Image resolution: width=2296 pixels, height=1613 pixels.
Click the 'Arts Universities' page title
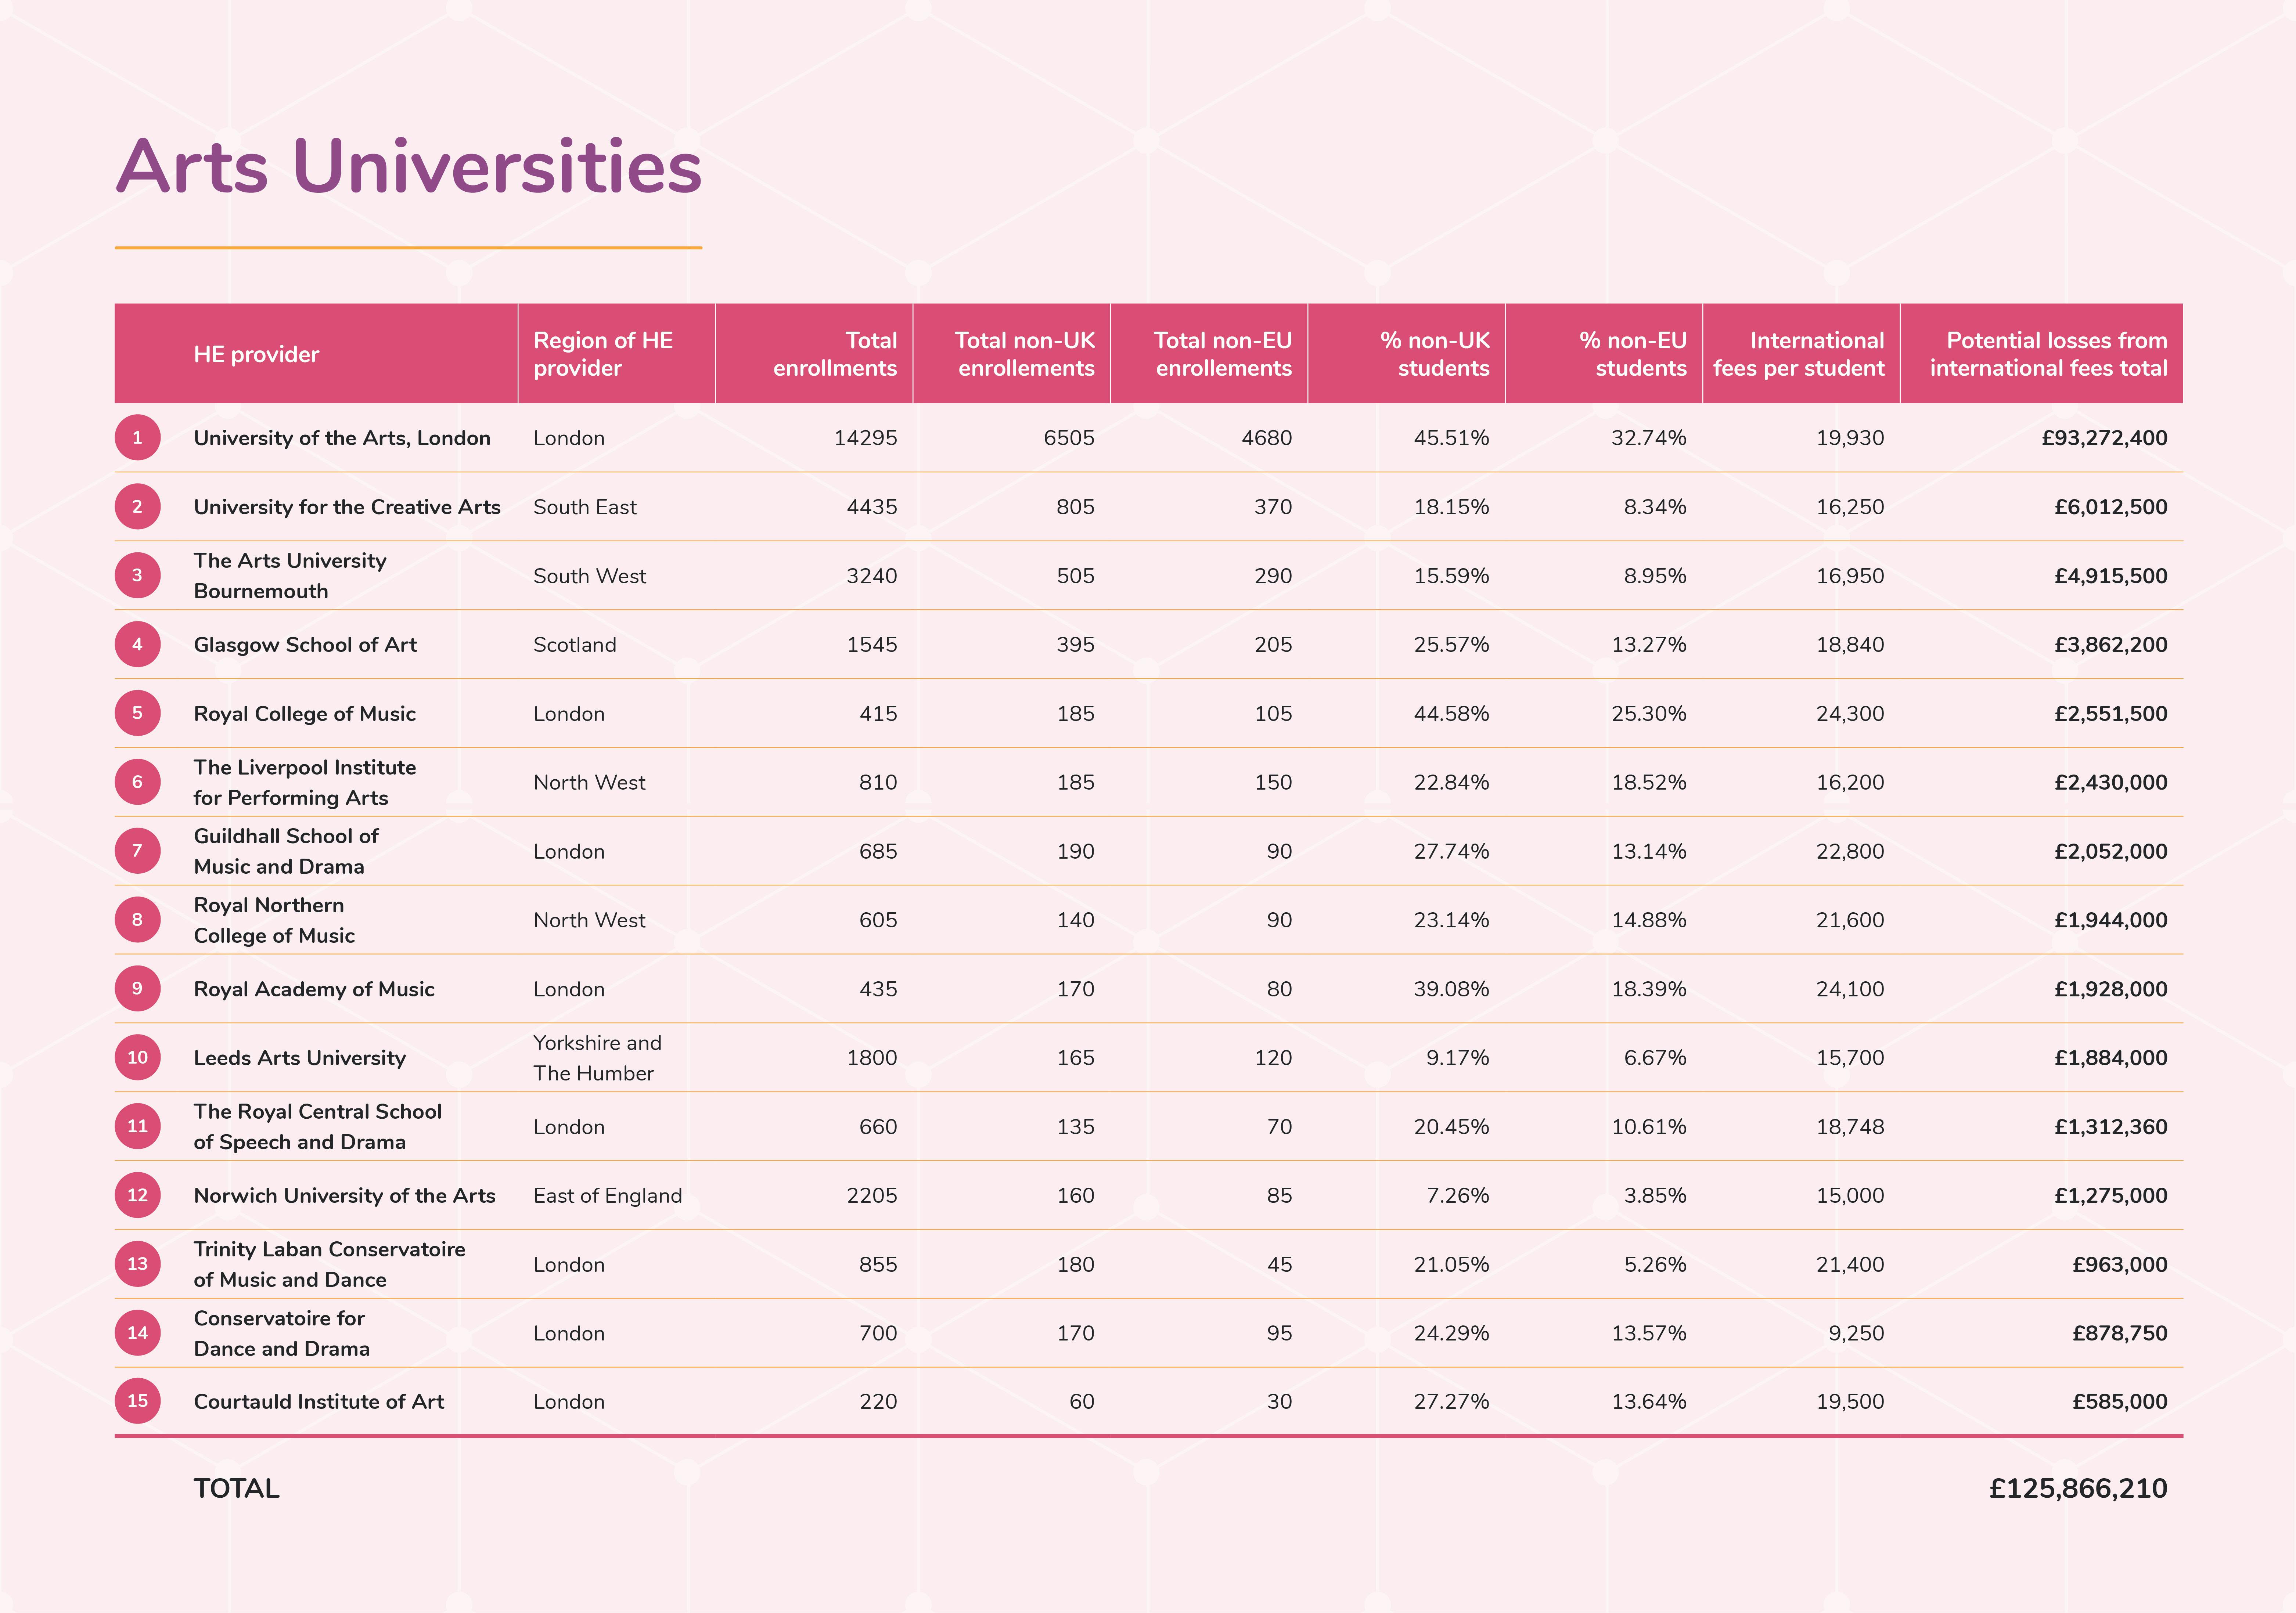point(408,166)
